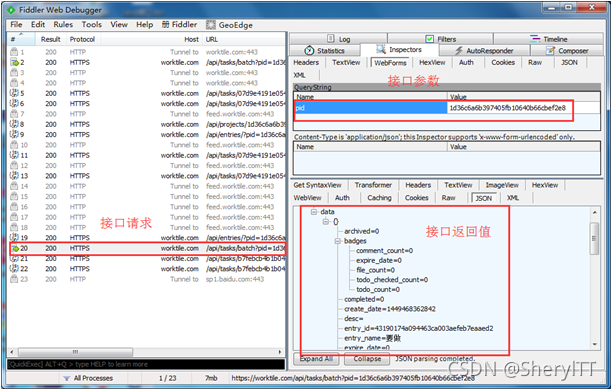Click the session list horizontal scrollbar thumb

(x=75, y=352)
